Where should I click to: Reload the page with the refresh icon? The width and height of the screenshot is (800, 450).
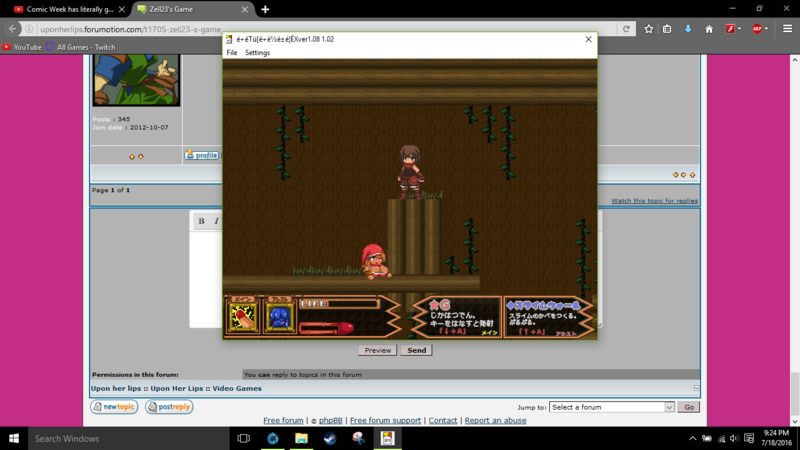[626, 29]
